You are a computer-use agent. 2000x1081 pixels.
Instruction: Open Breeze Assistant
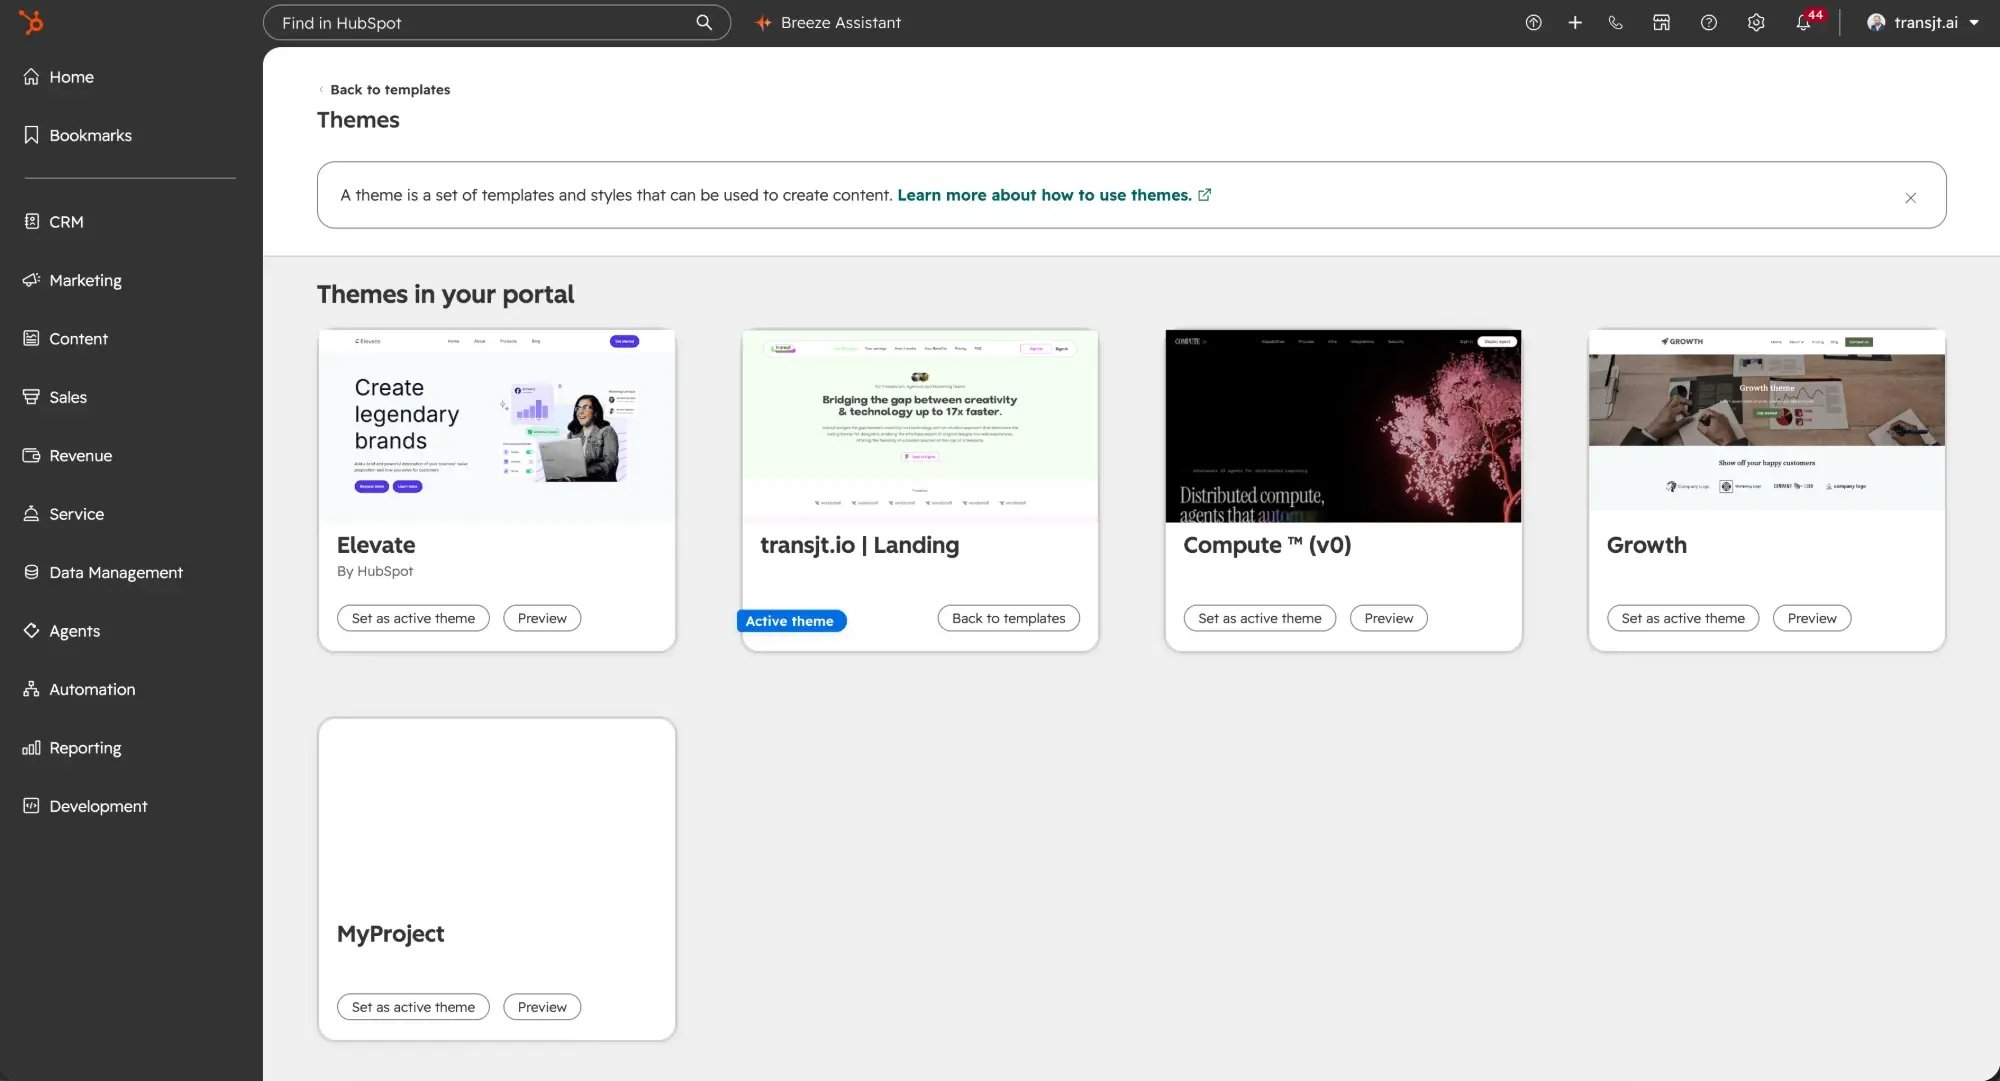click(x=828, y=22)
